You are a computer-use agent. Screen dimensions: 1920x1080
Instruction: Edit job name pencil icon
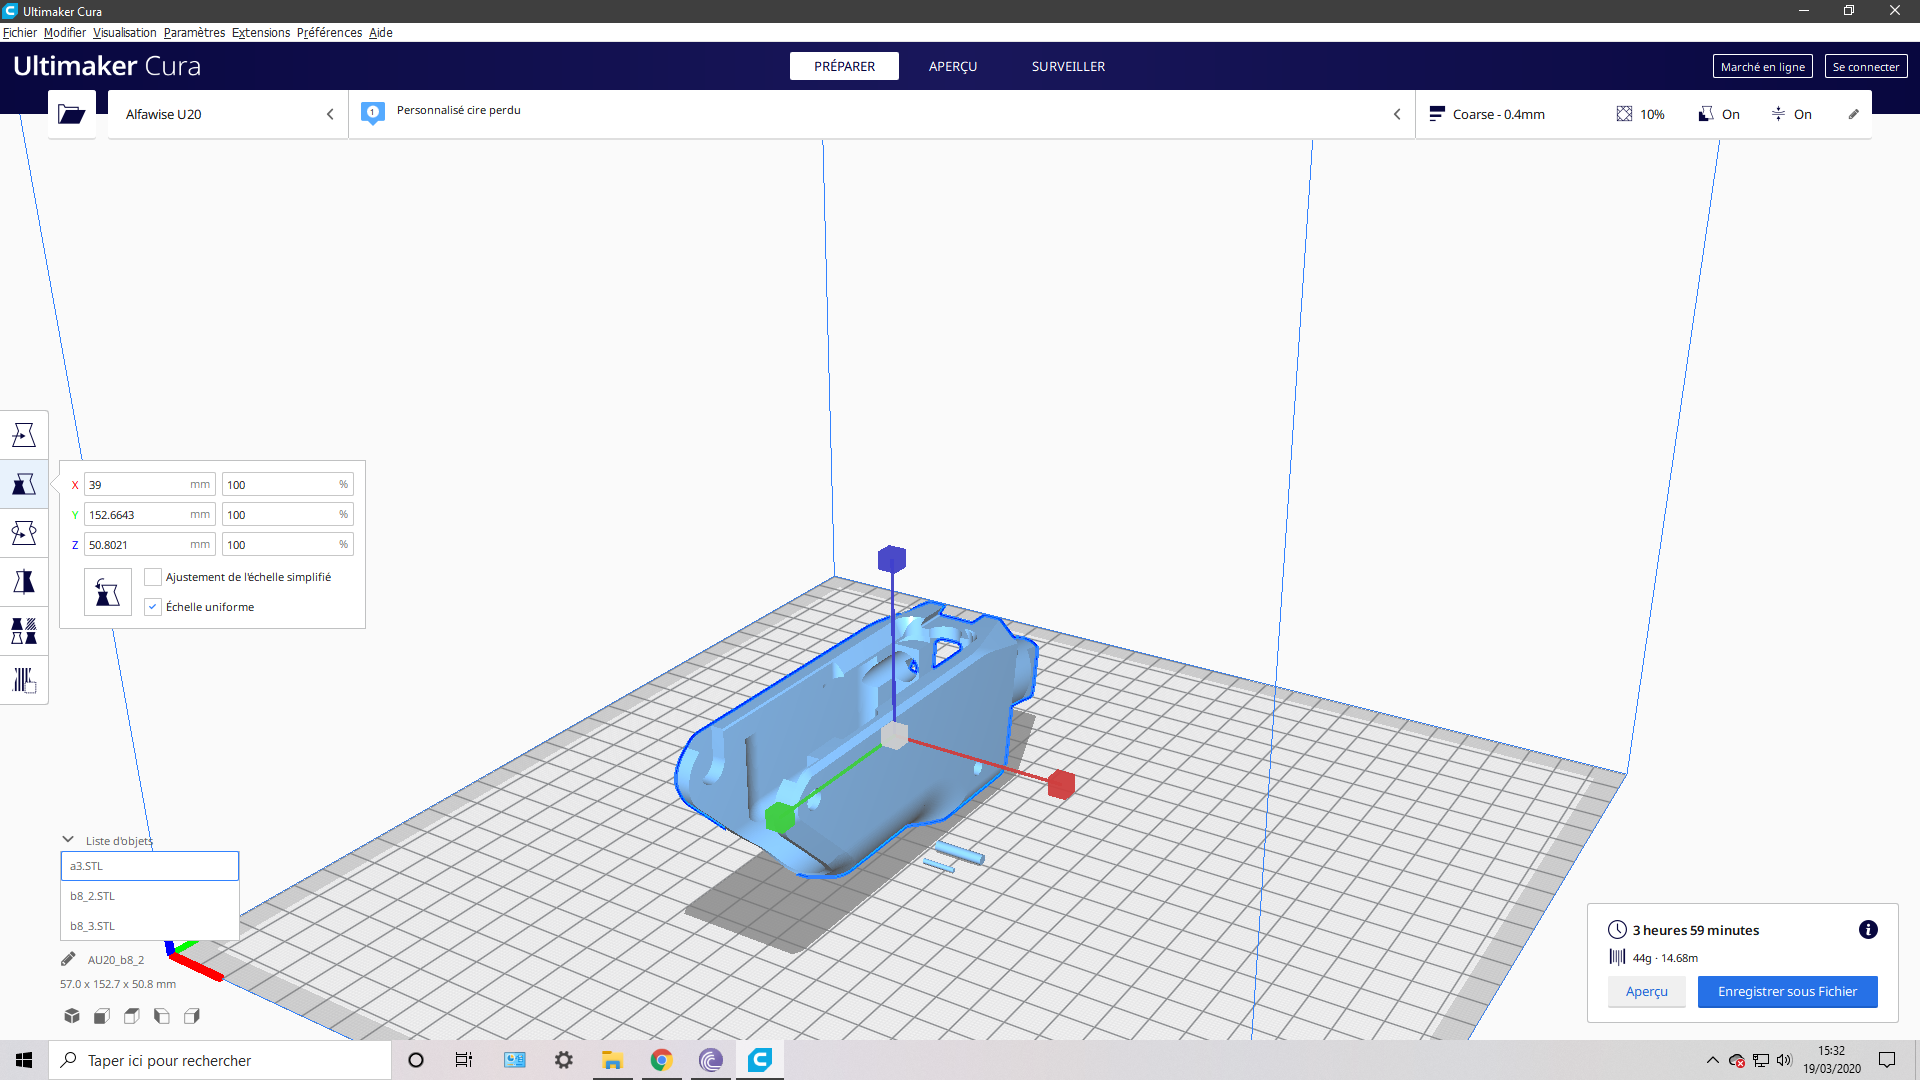pyautogui.click(x=68, y=959)
